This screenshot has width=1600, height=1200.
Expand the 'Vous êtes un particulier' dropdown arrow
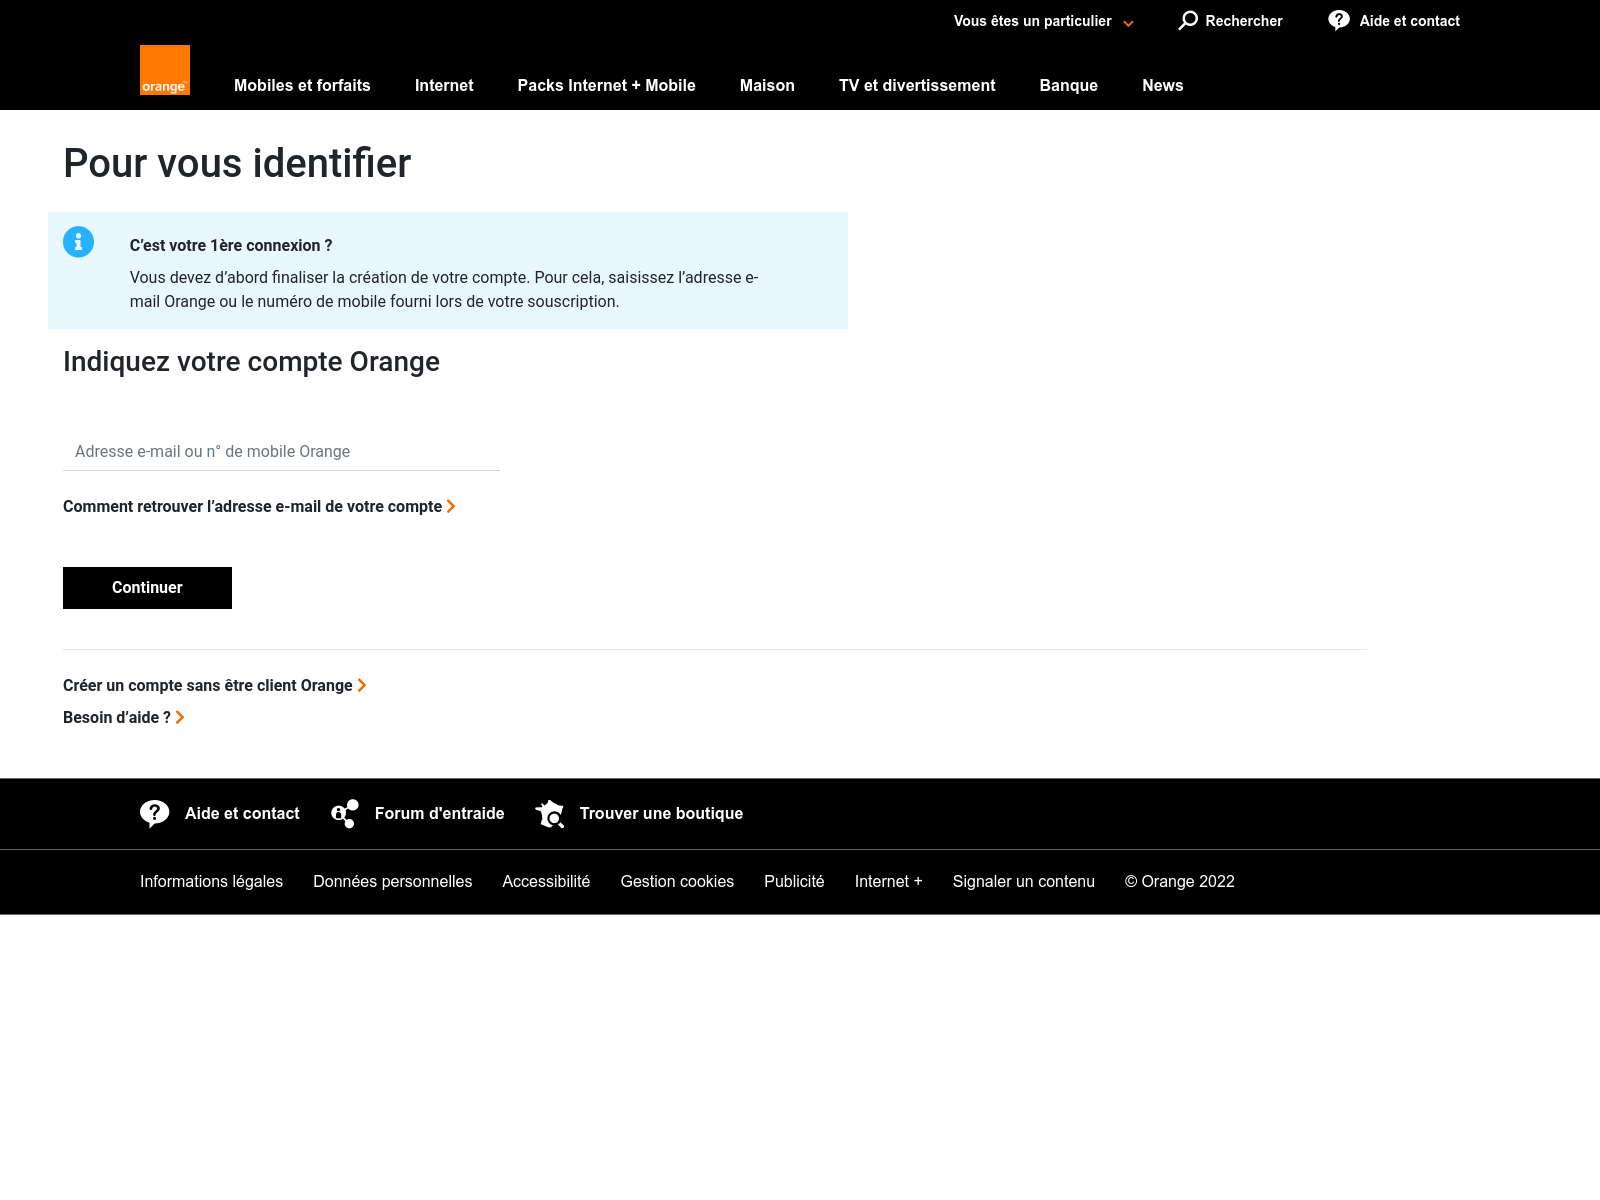click(x=1128, y=23)
